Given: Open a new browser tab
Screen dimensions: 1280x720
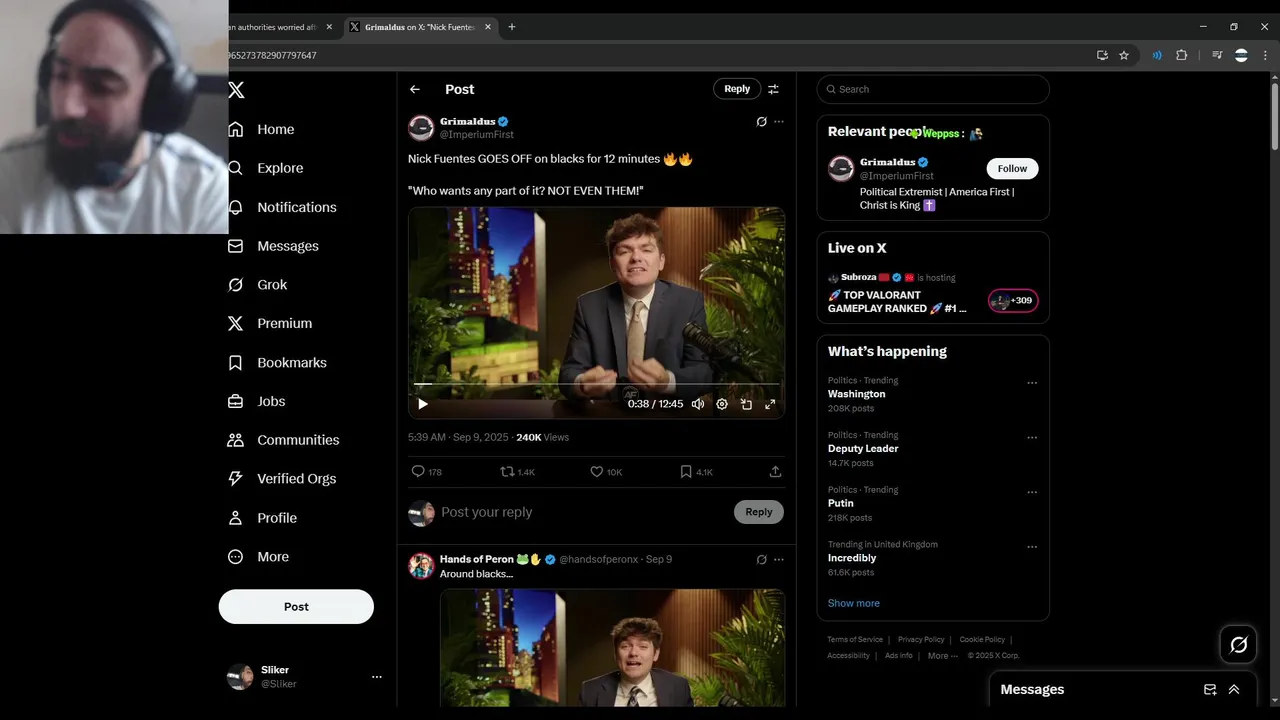Looking at the screenshot, I should pyautogui.click(x=512, y=27).
